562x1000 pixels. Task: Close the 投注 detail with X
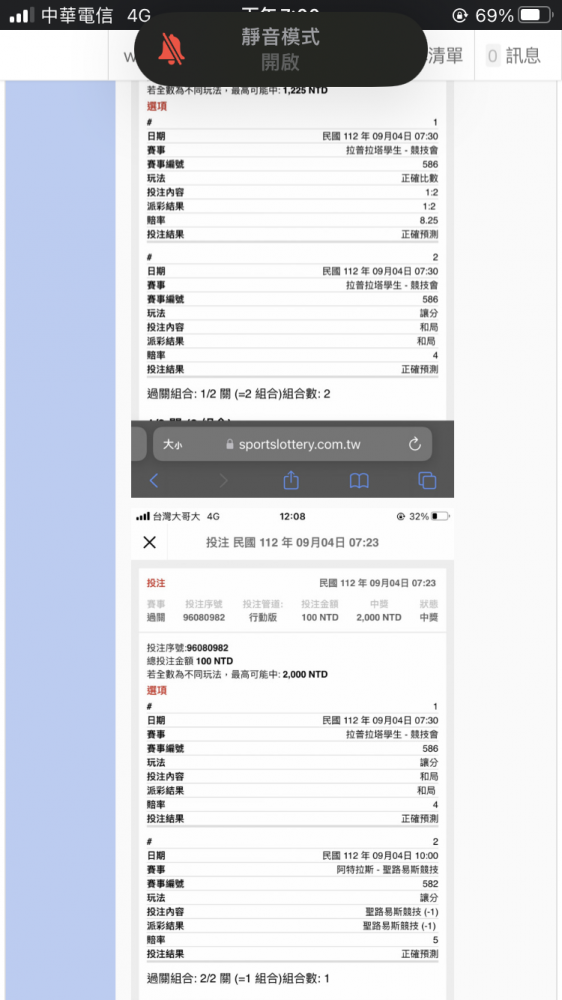pos(149,542)
